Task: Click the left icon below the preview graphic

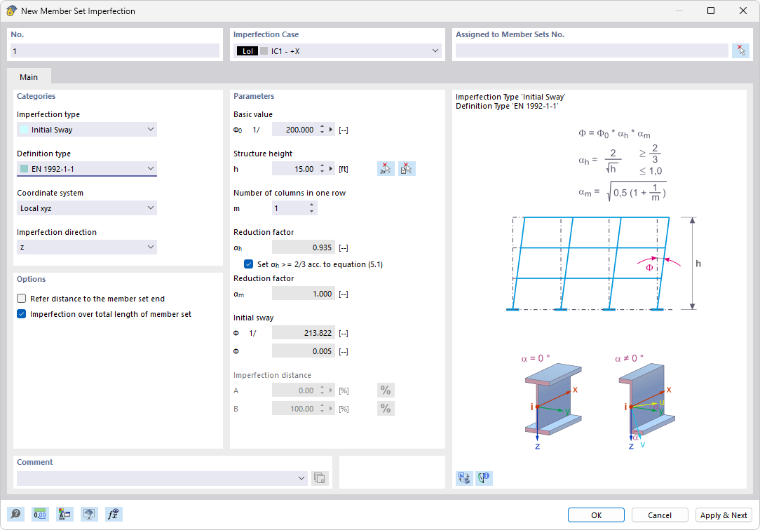Action: [x=464, y=478]
